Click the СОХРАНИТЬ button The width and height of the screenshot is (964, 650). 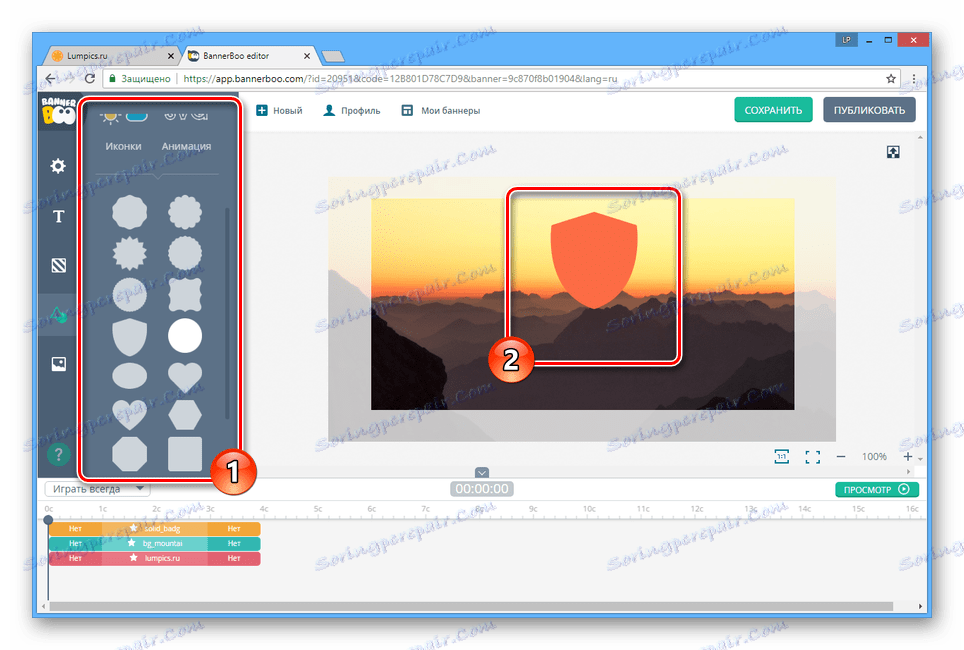point(773,110)
